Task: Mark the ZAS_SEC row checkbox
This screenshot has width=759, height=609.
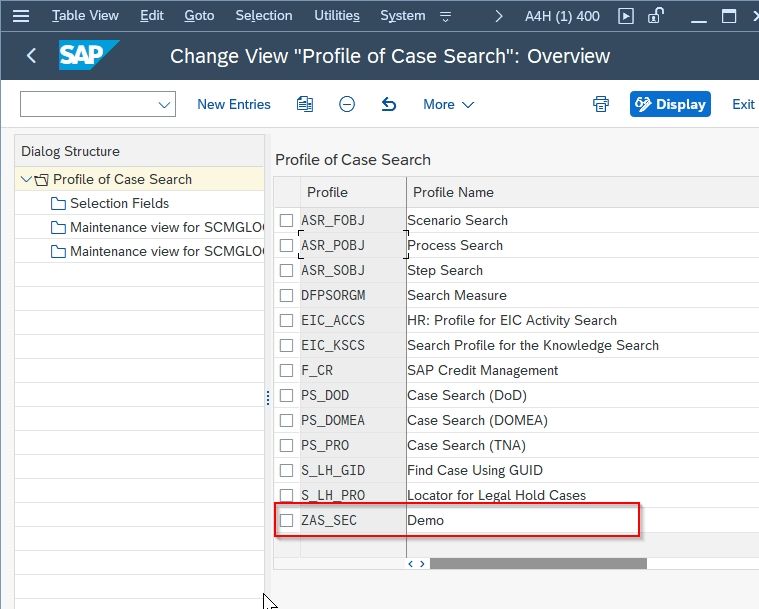Action: click(287, 520)
